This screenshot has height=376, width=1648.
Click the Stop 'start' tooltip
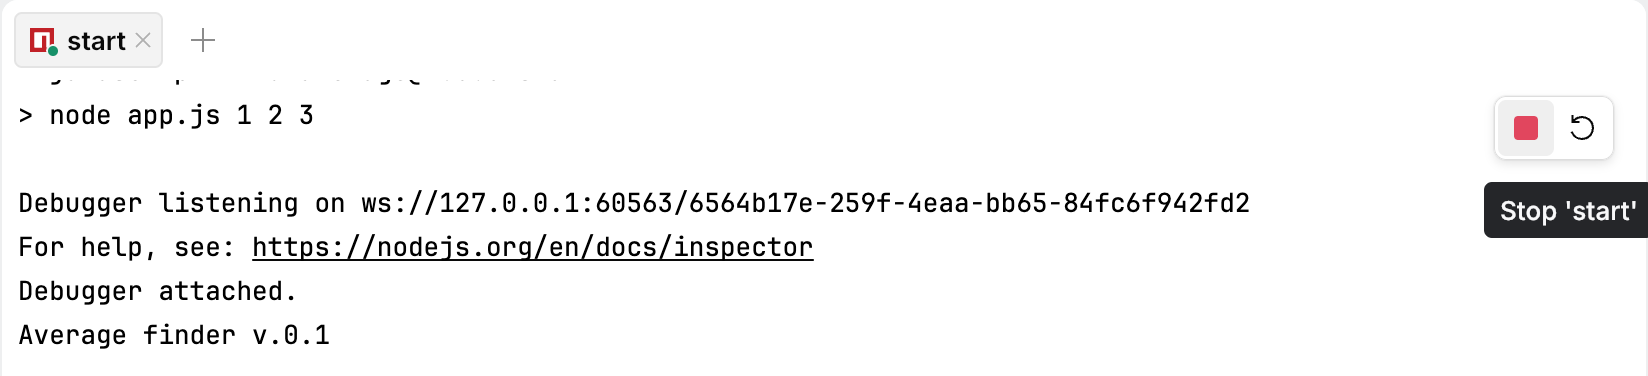click(1566, 210)
